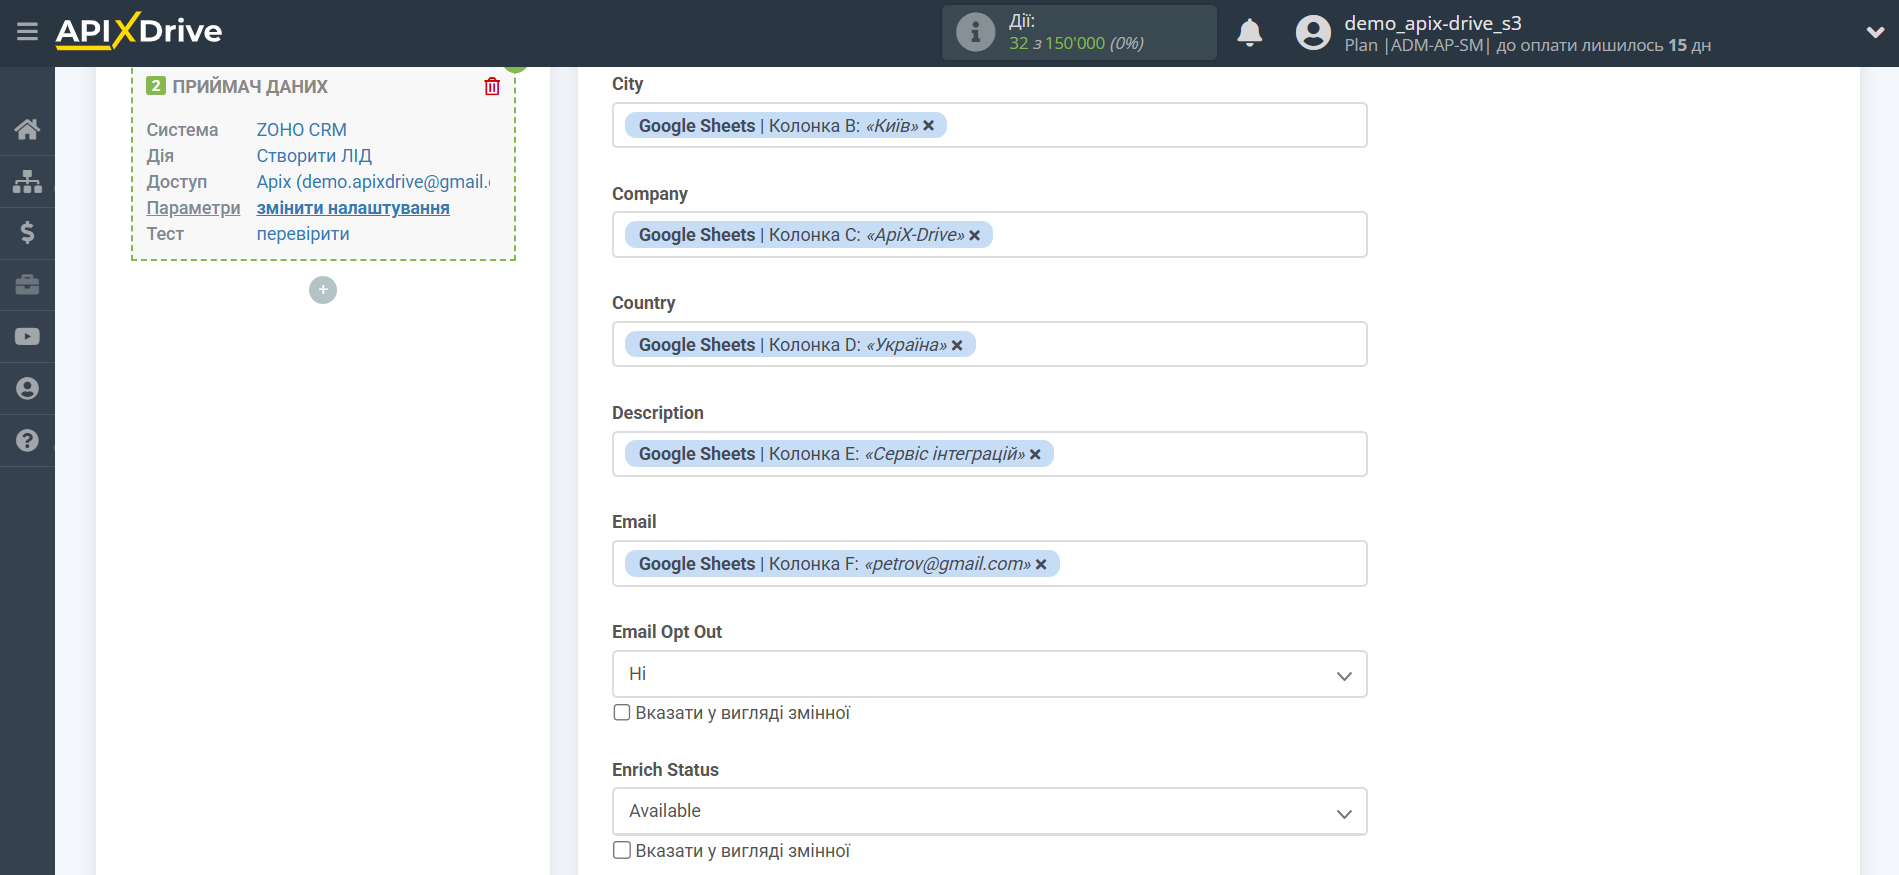Open the billing dollar icon in sidebar
Screen dimensions: 1899x875
[x=27, y=233]
